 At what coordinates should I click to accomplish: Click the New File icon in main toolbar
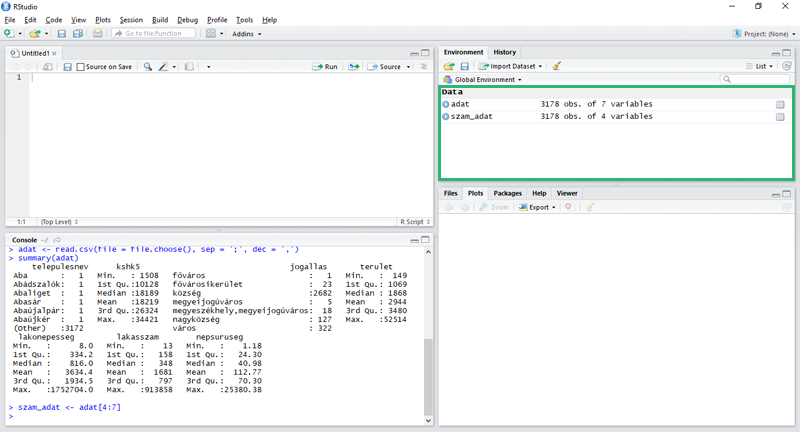tap(9, 33)
